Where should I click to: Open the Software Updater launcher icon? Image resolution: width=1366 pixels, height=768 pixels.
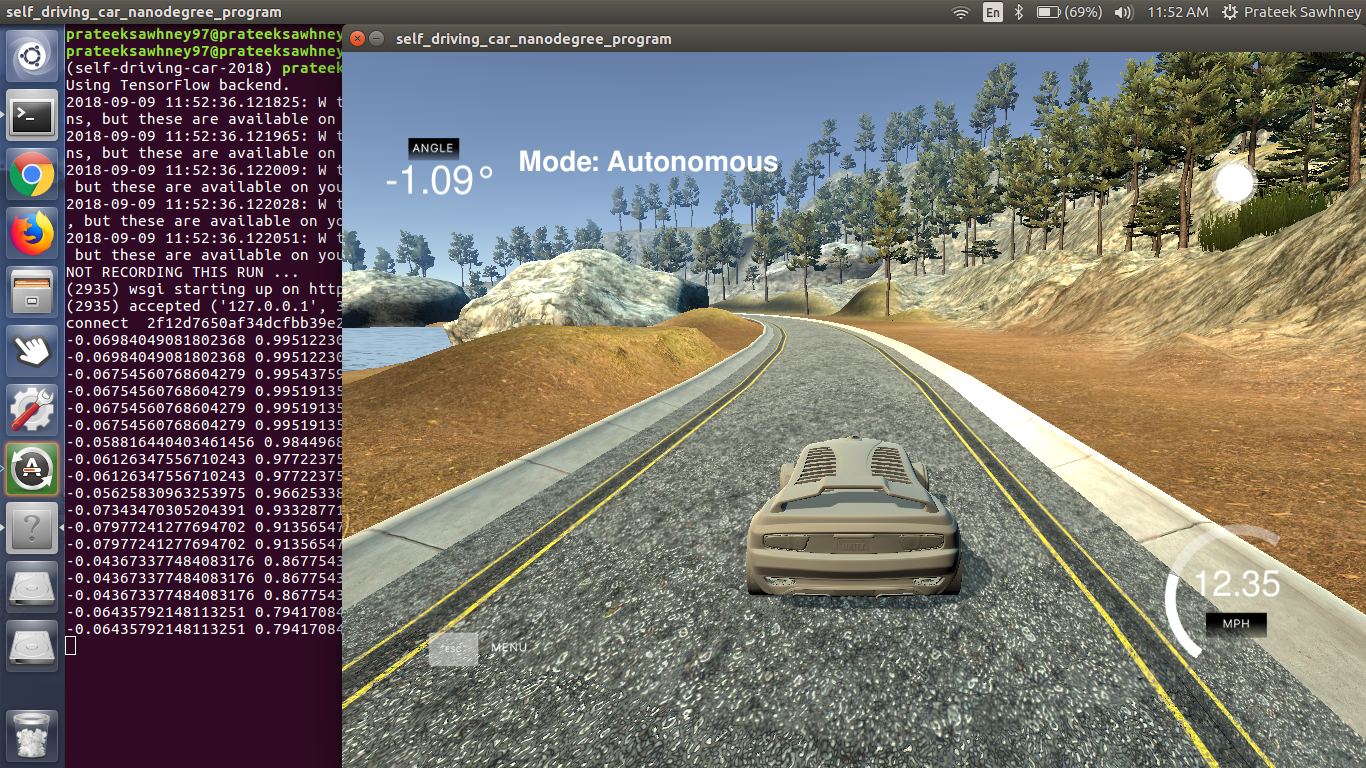coord(32,468)
